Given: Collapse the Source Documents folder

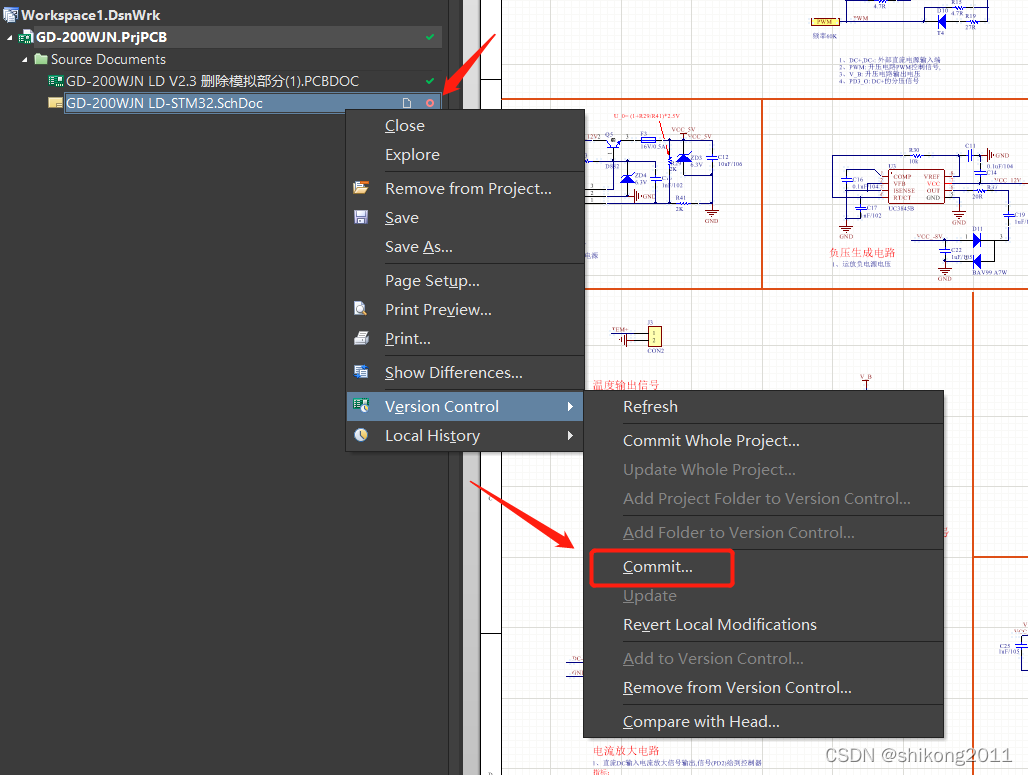Looking at the screenshot, I should coord(27,59).
